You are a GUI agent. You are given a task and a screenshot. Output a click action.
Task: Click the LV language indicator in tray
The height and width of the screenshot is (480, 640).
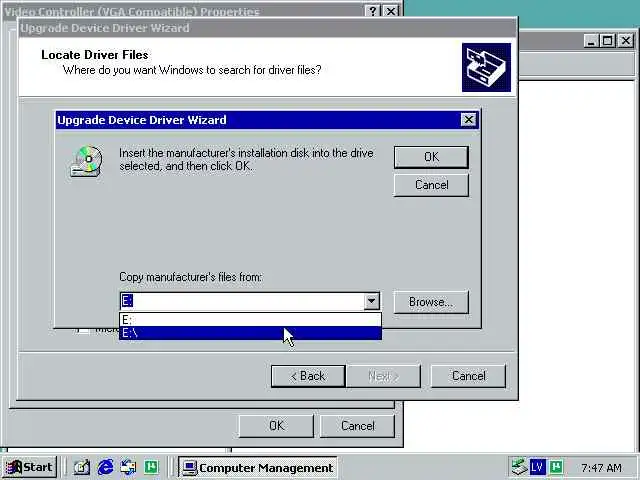point(537,467)
